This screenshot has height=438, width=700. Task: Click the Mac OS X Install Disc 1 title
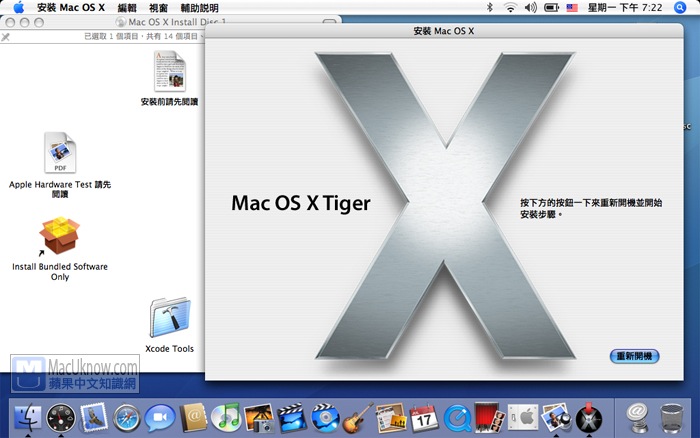177,21
